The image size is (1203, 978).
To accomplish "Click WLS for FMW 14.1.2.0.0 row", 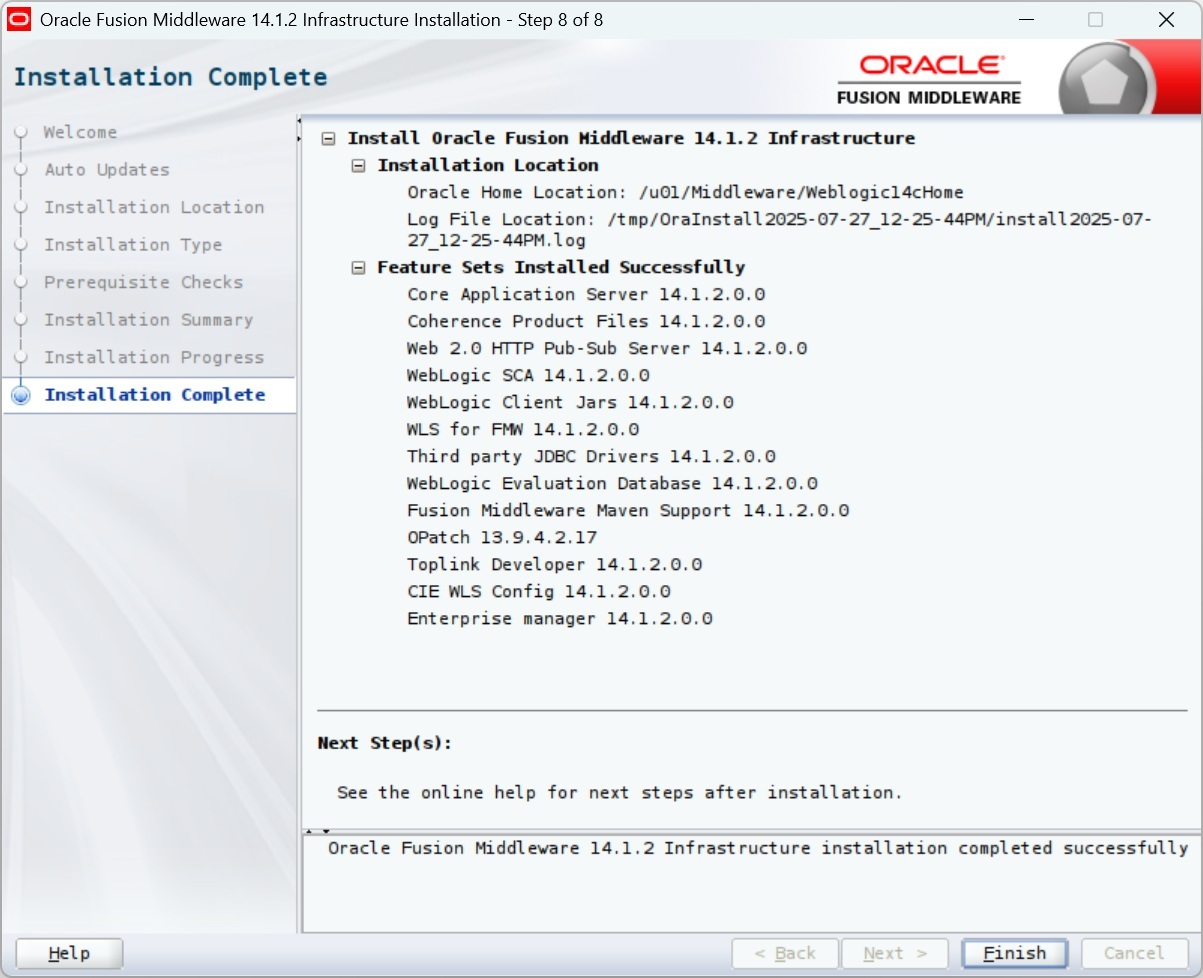I will (x=523, y=429).
